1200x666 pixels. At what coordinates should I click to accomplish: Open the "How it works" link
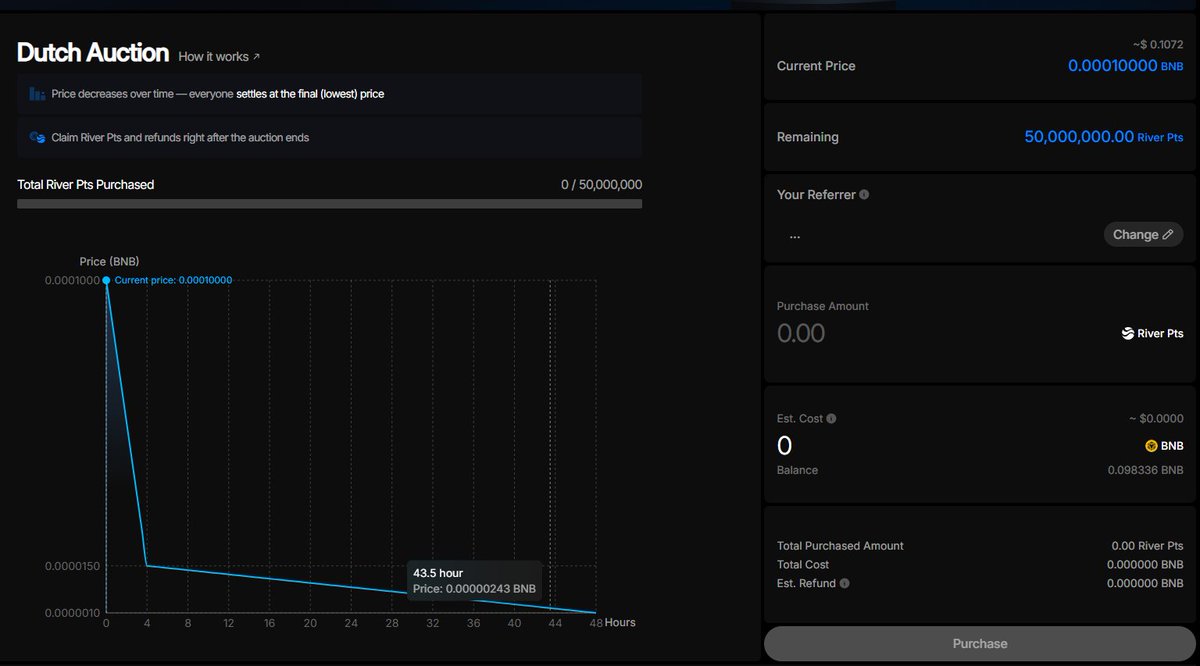219,57
